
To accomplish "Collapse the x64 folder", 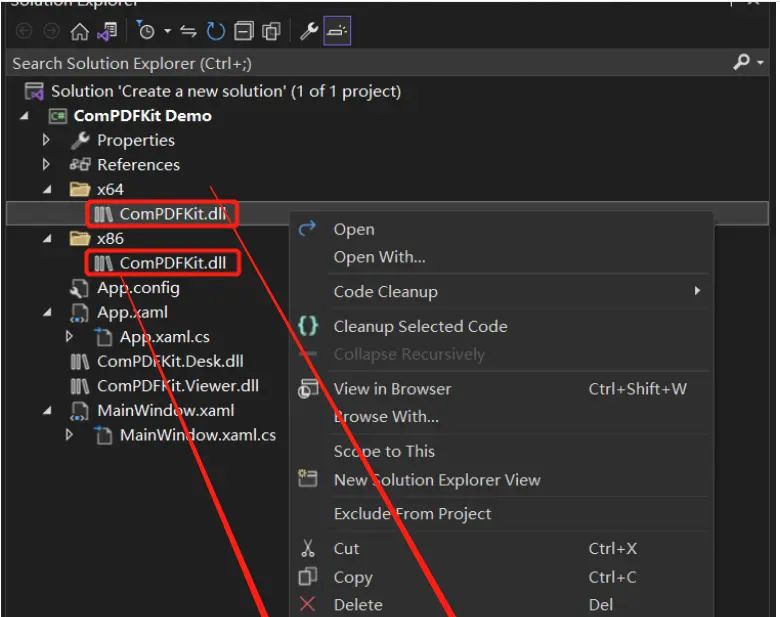I will click(46, 189).
